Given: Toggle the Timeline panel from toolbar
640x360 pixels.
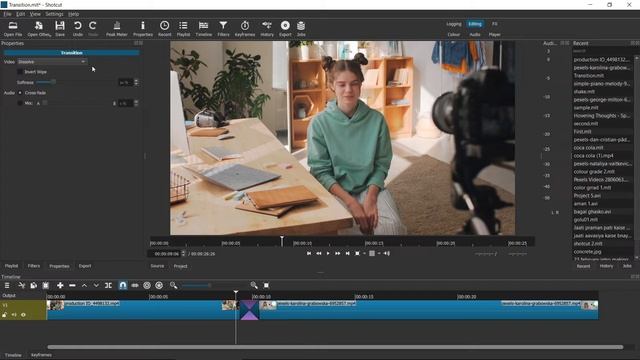Looking at the screenshot, I should tap(203, 29).
